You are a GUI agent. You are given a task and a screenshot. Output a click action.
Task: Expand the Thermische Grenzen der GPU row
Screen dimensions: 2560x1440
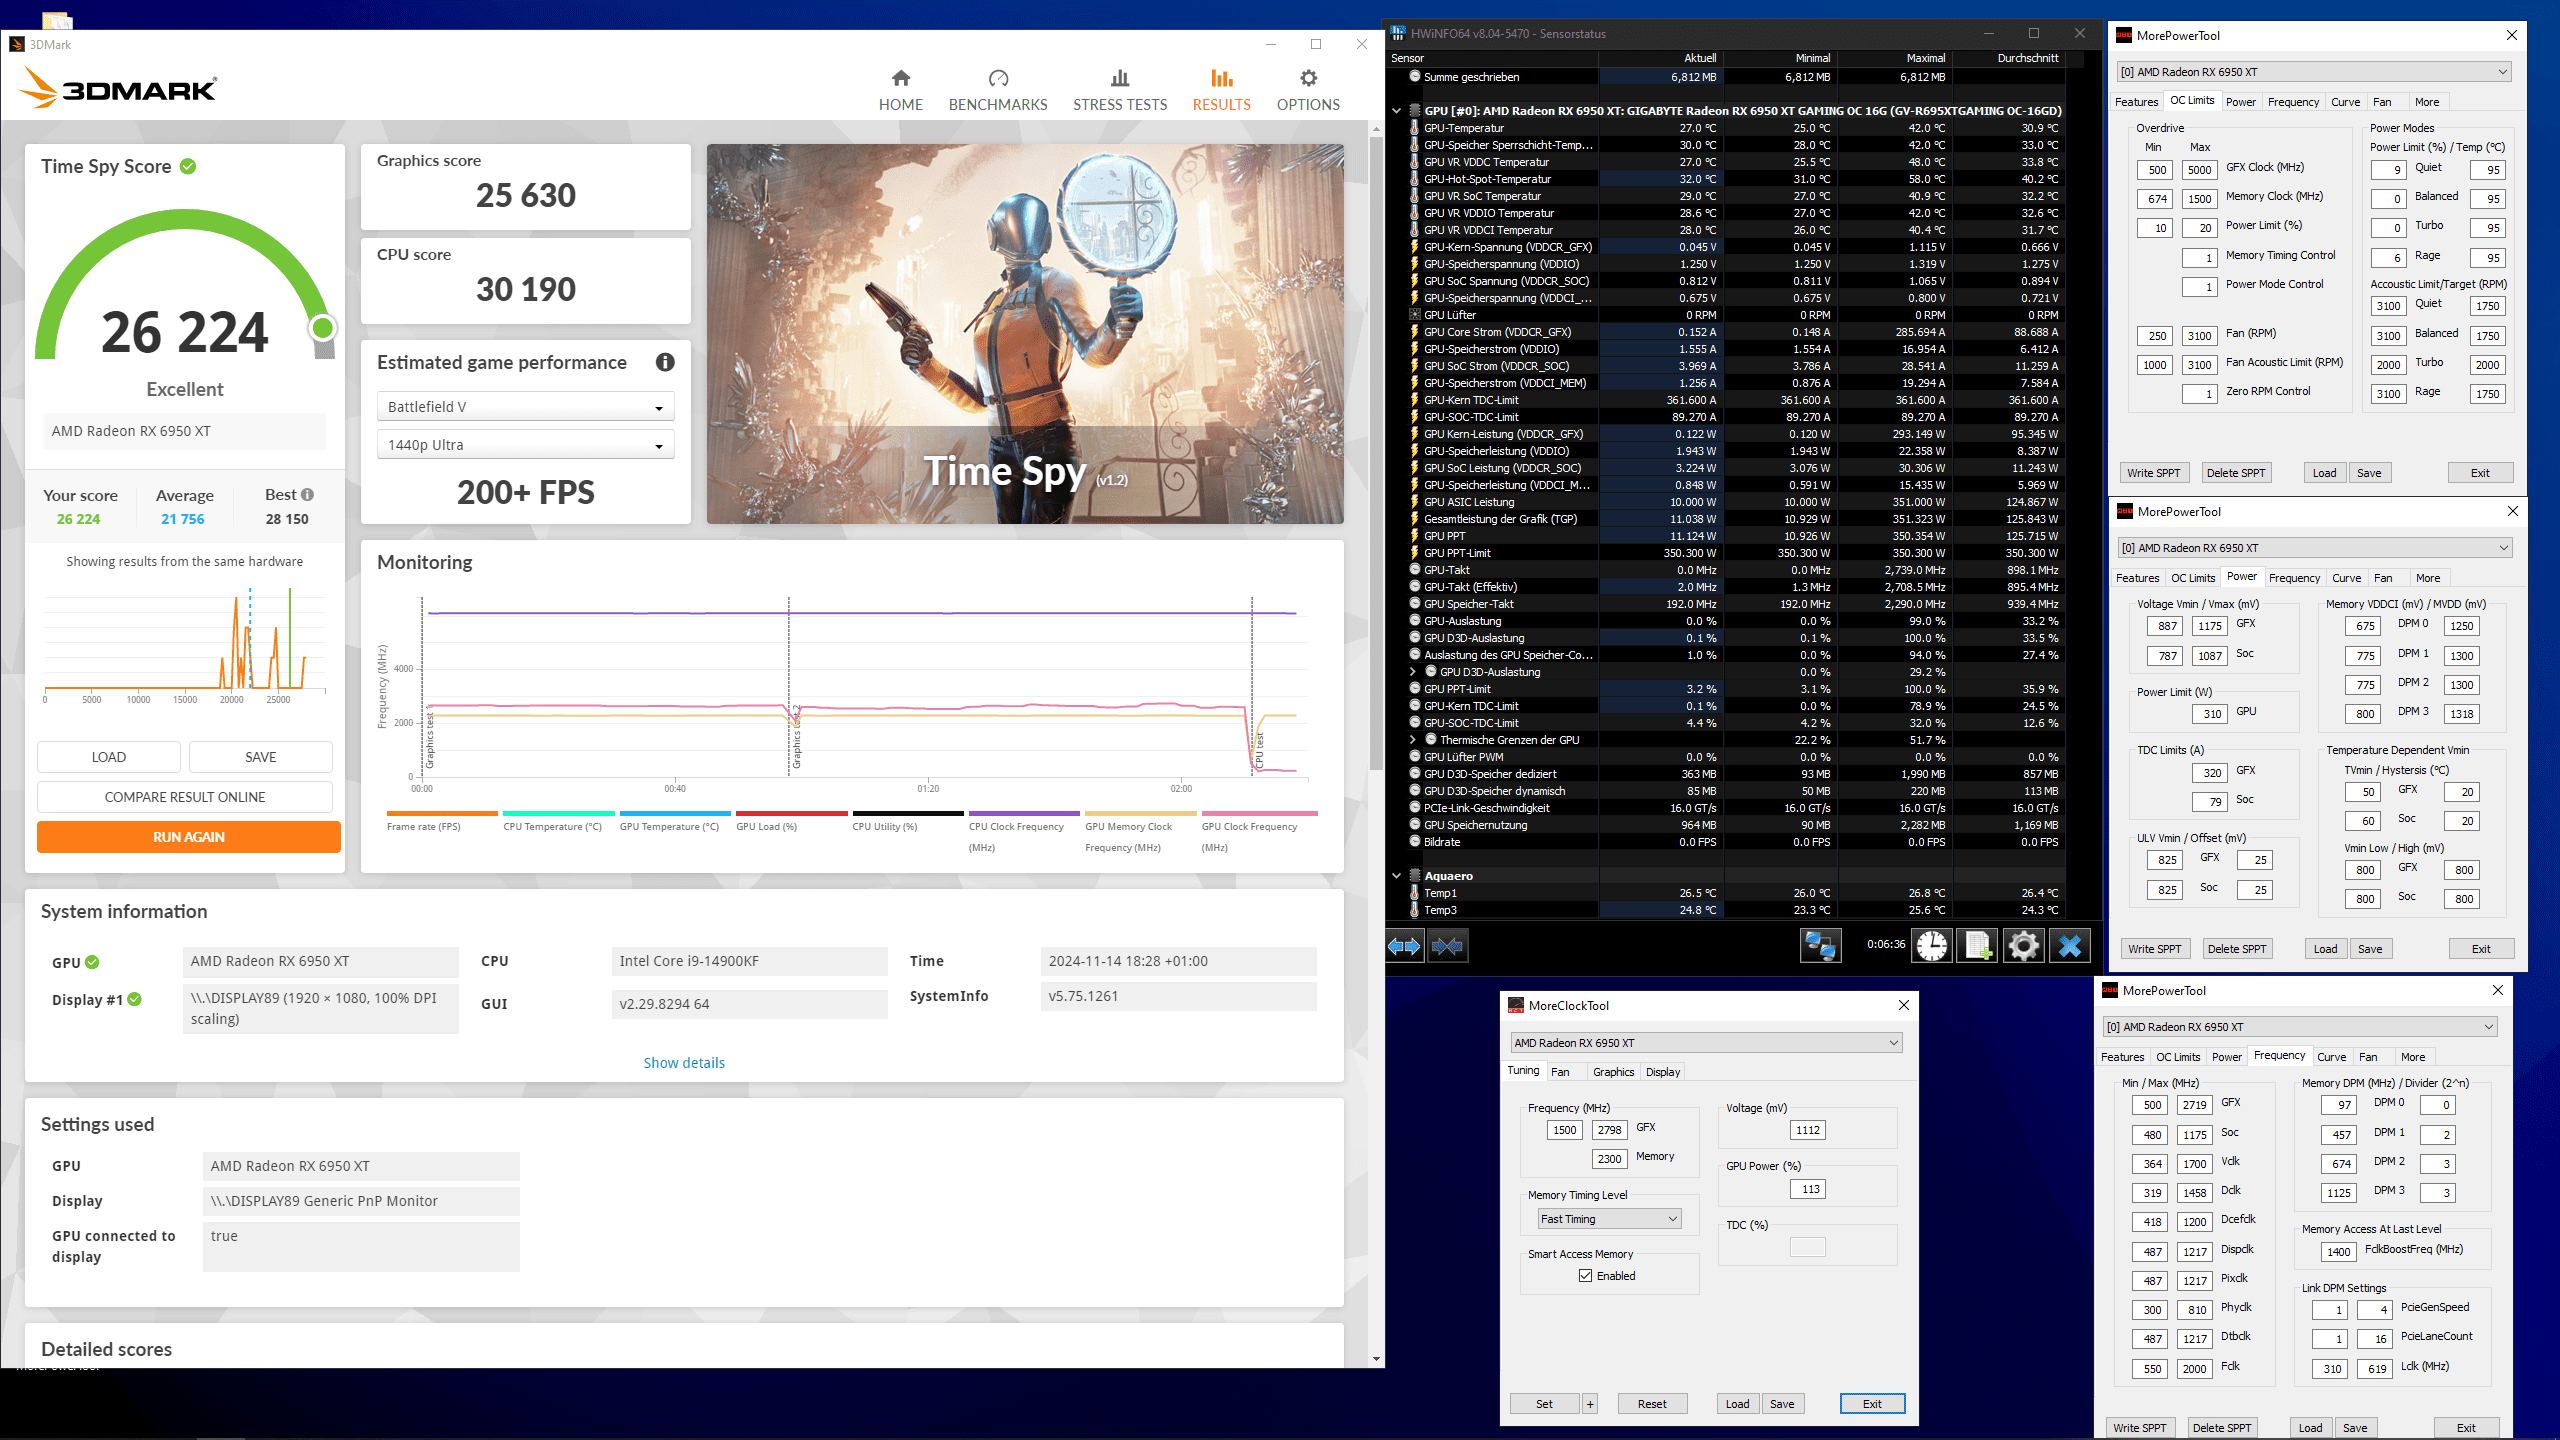tap(1412, 740)
